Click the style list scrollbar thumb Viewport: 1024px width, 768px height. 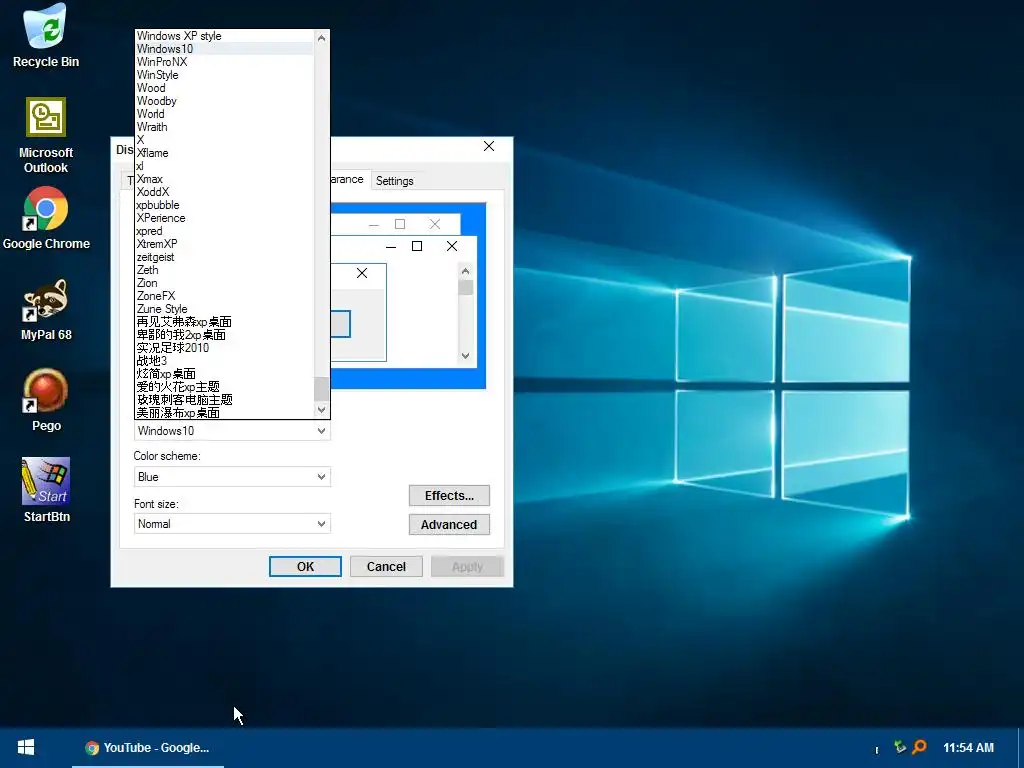tap(321, 389)
